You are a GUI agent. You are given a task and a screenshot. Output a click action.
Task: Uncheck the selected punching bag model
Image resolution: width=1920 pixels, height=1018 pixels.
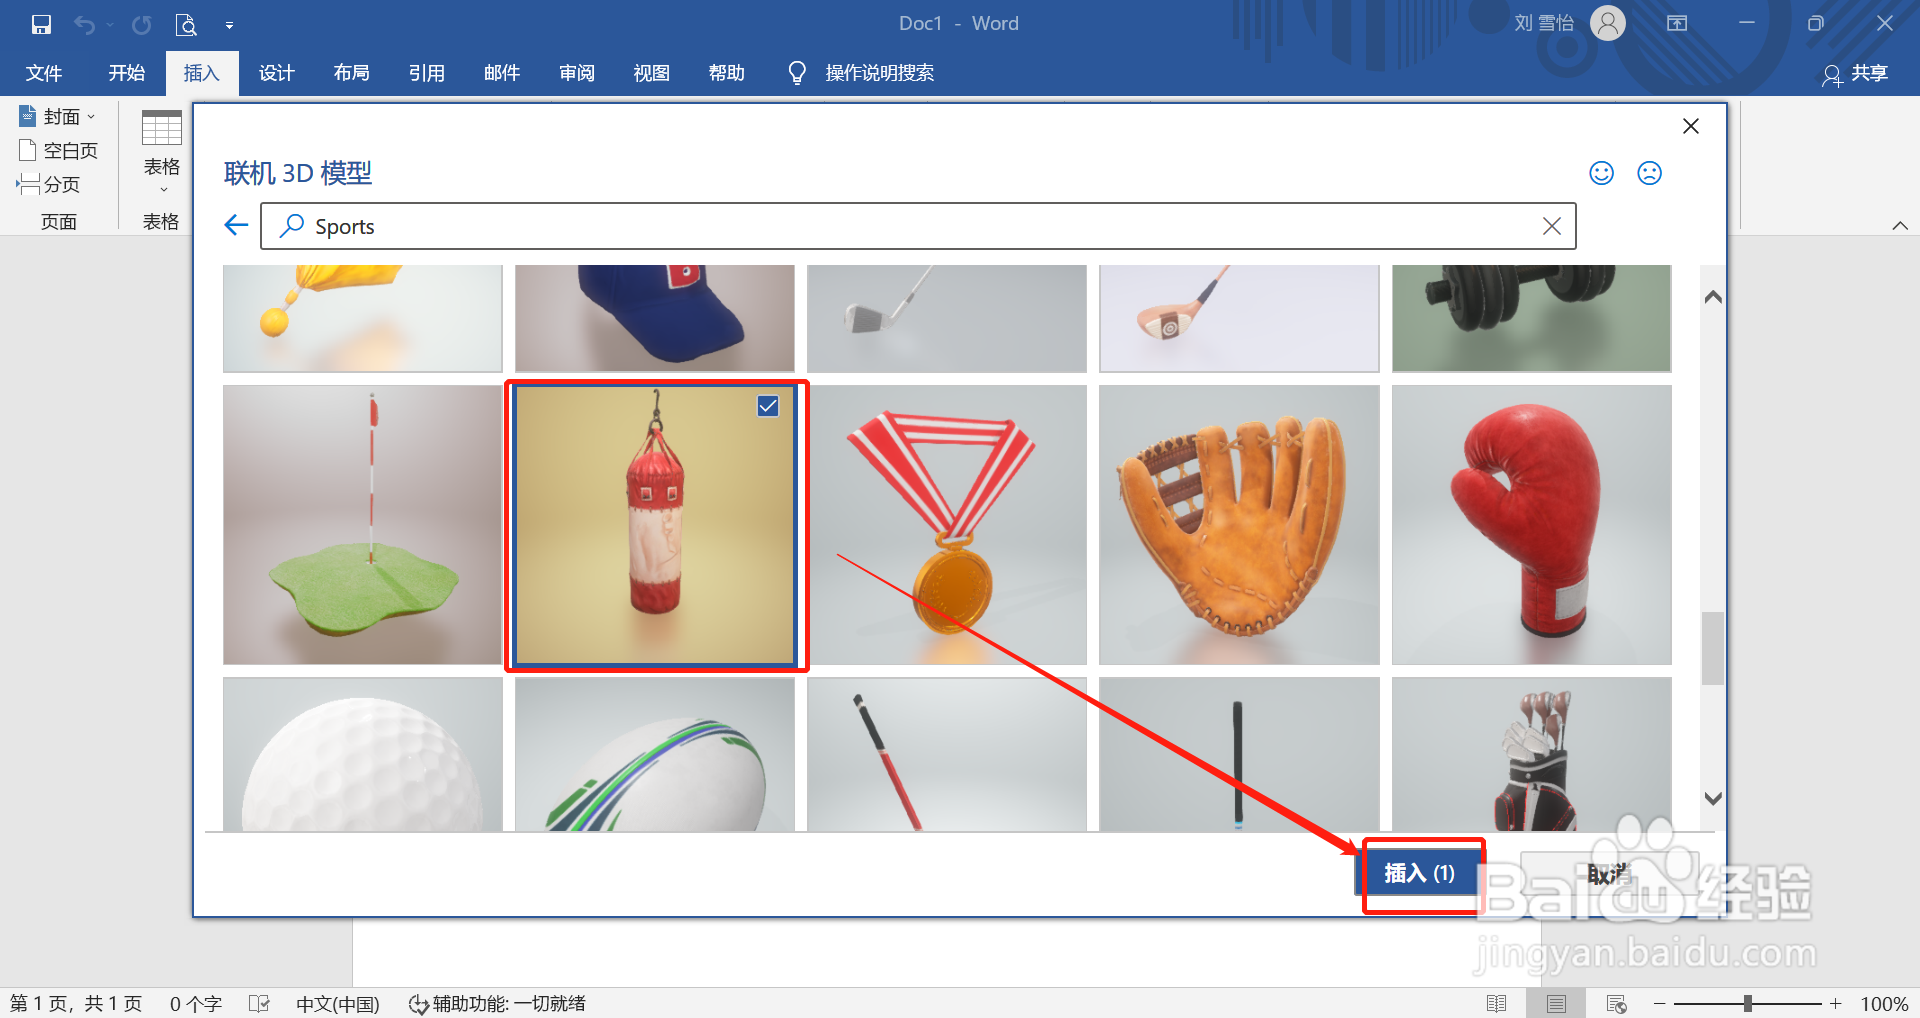pyautogui.click(x=767, y=406)
